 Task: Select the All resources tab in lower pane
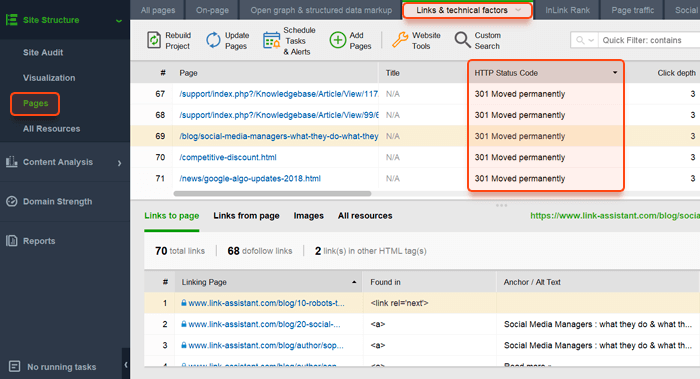[x=365, y=216]
